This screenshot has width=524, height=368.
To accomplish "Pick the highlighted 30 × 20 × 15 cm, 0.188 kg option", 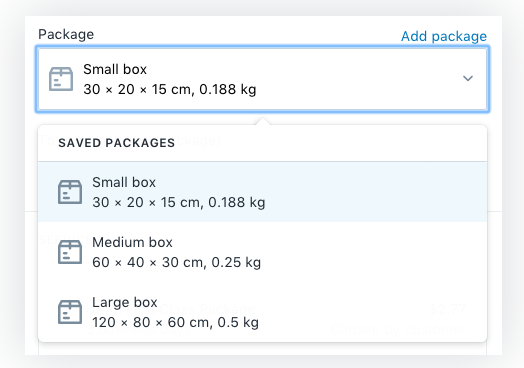I will point(179,202).
